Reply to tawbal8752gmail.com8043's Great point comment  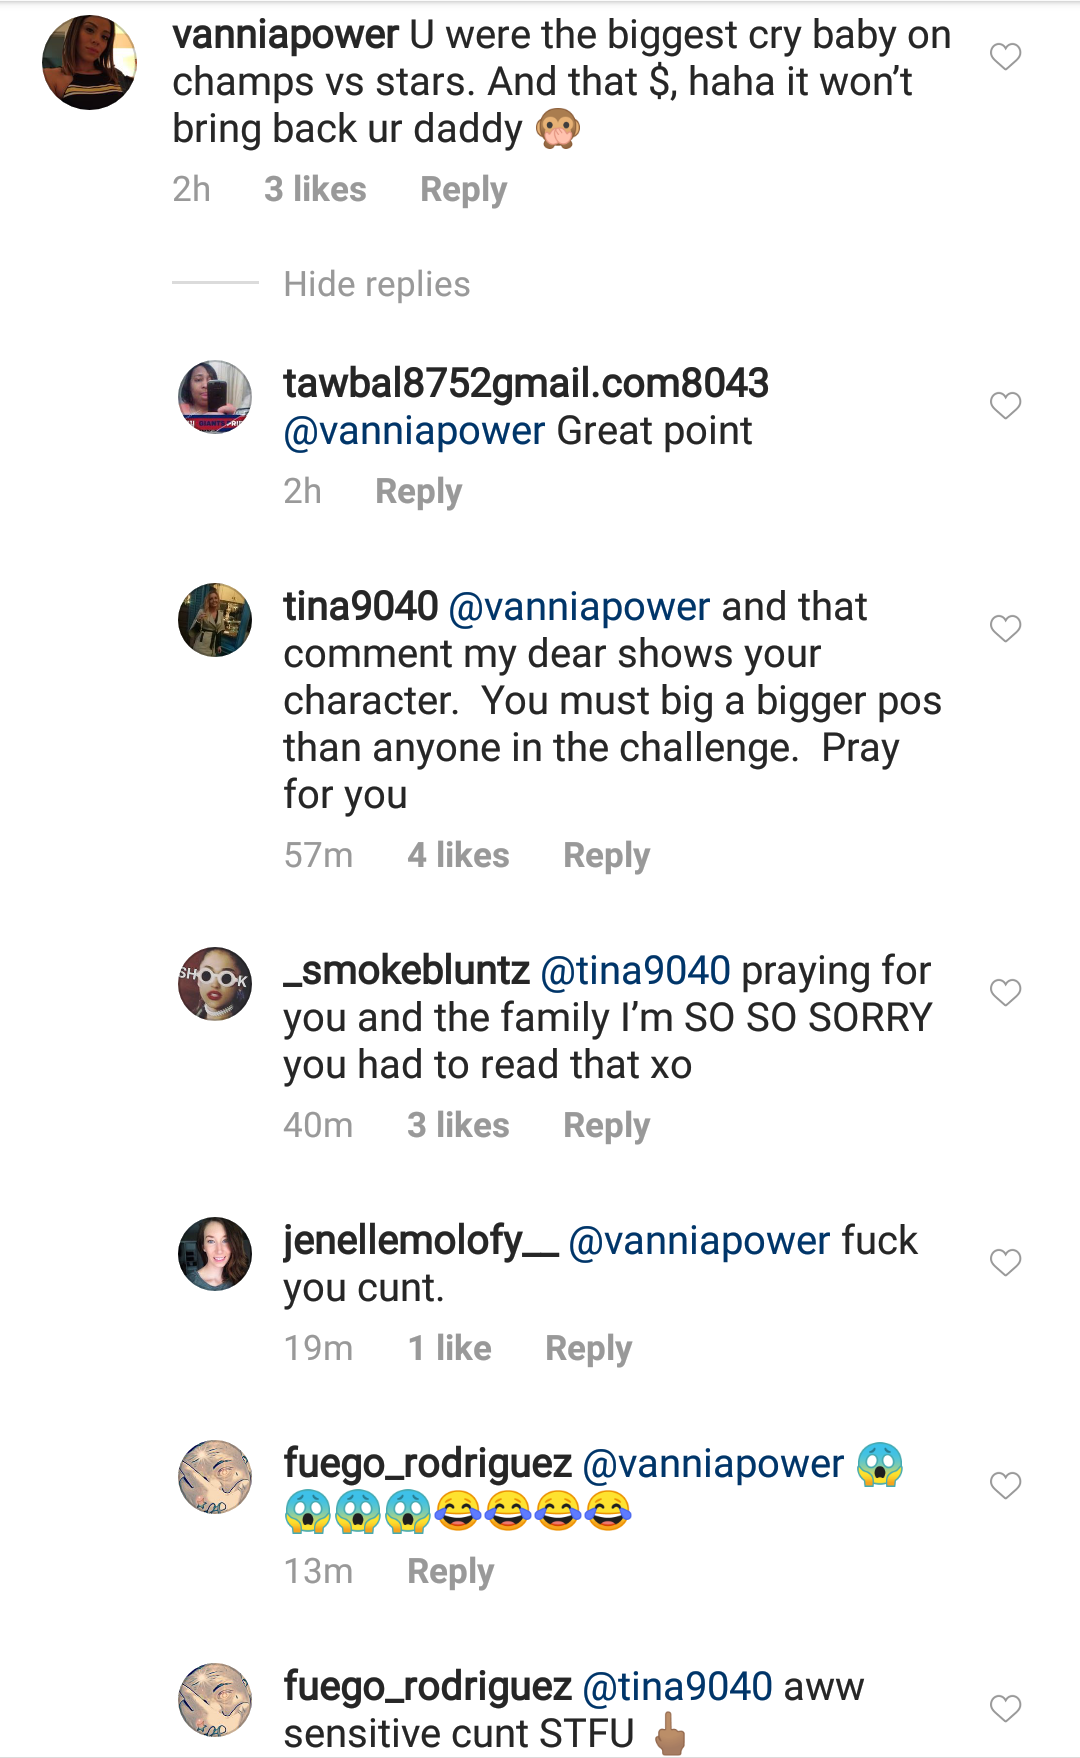[418, 491]
